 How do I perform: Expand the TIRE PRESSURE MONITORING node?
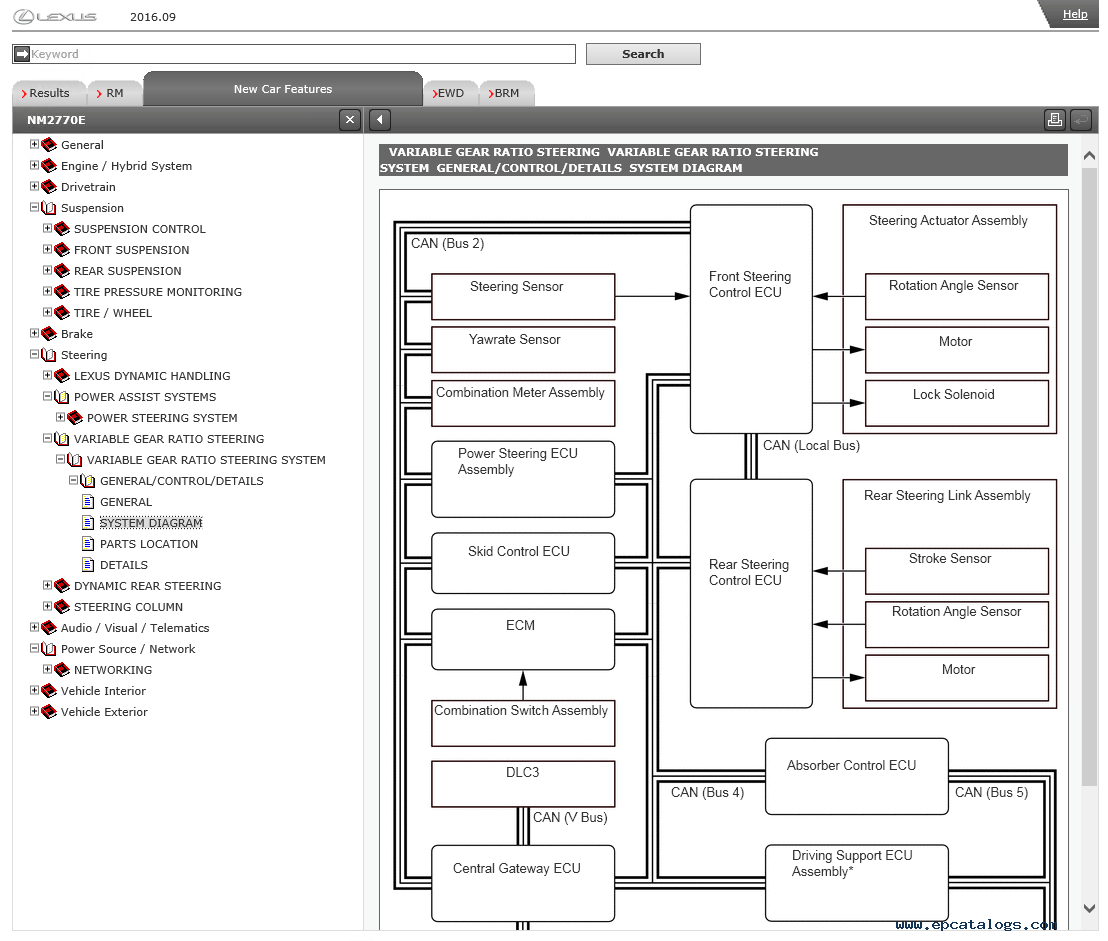coord(47,291)
